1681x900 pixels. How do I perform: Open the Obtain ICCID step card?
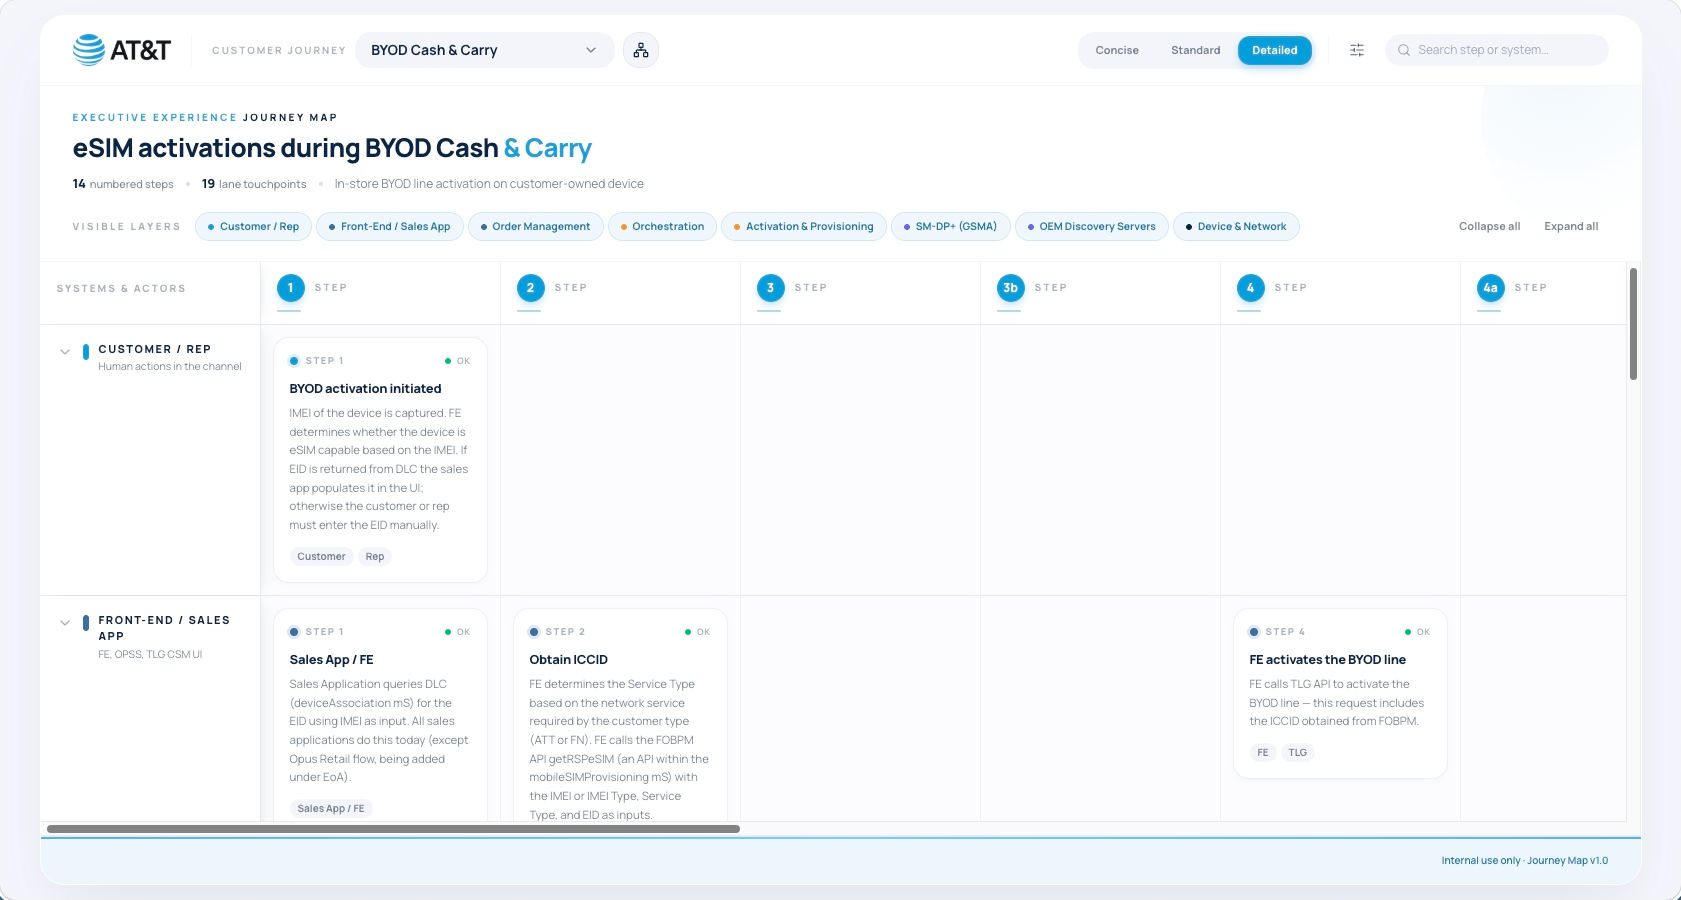click(x=620, y=715)
